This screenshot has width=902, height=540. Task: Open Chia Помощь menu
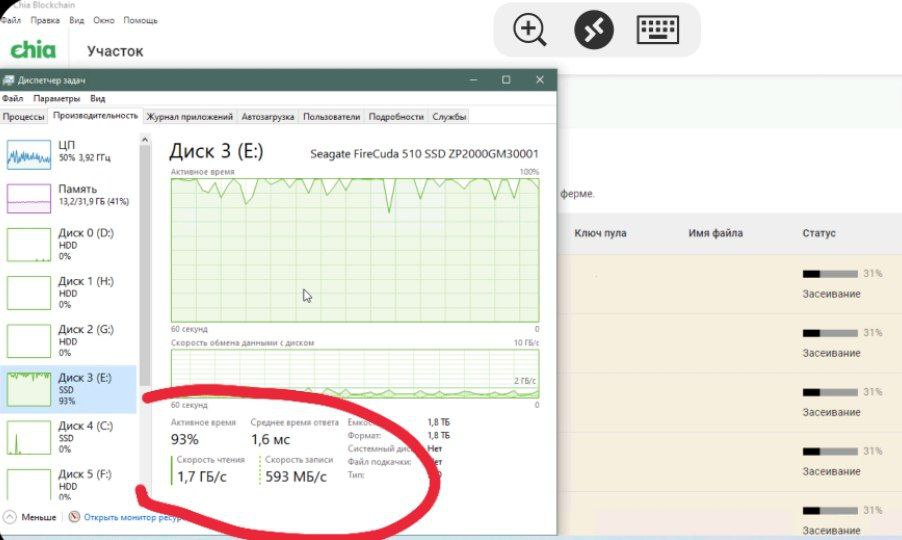pyautogui.click(x=140, y=20)
